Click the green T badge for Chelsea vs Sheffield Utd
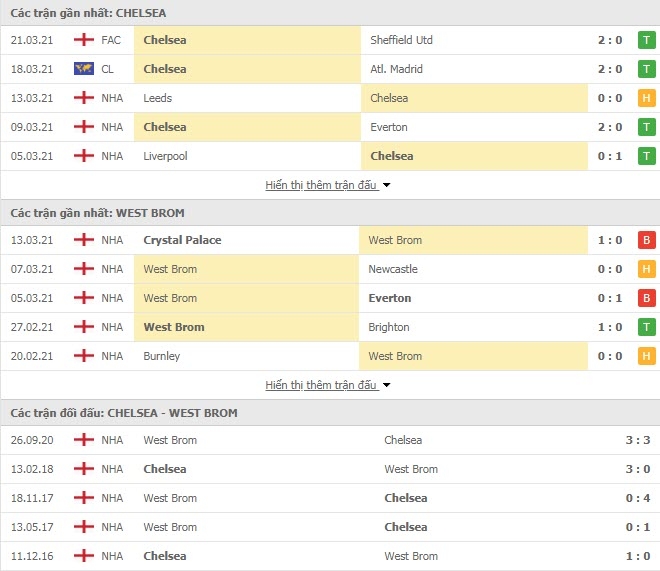 point(647,40)
